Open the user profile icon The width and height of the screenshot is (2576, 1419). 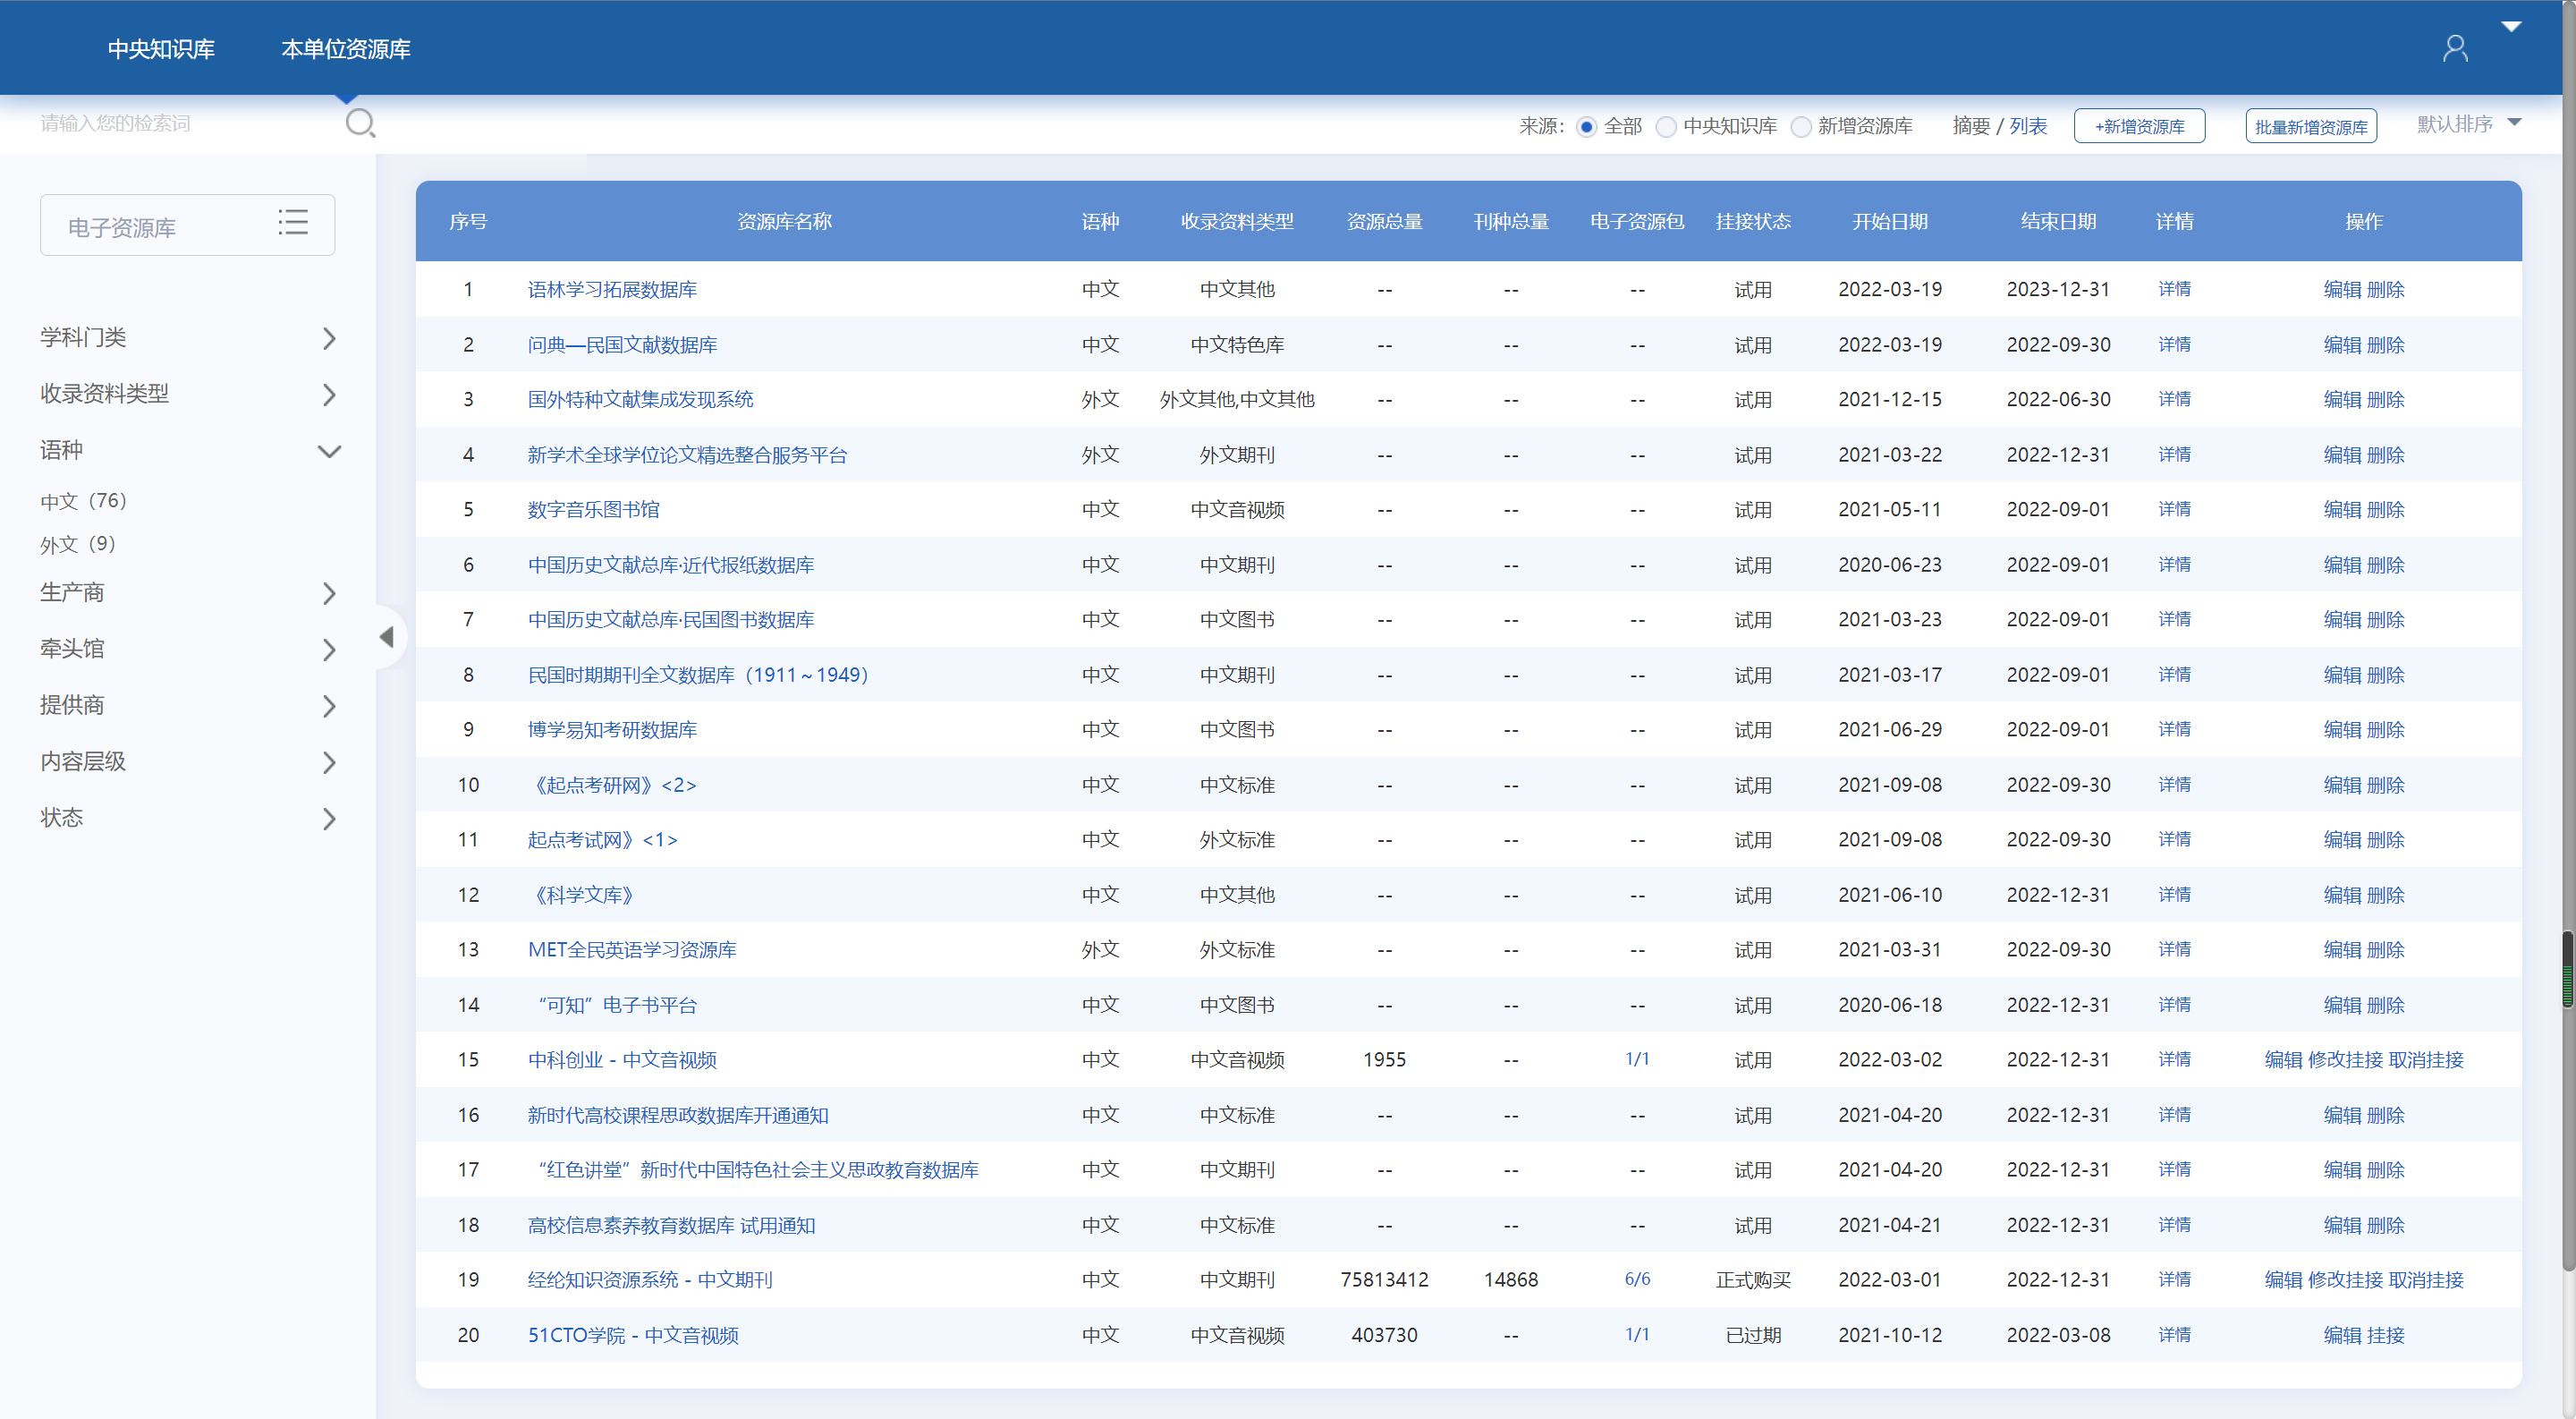tap(2455, 48)
